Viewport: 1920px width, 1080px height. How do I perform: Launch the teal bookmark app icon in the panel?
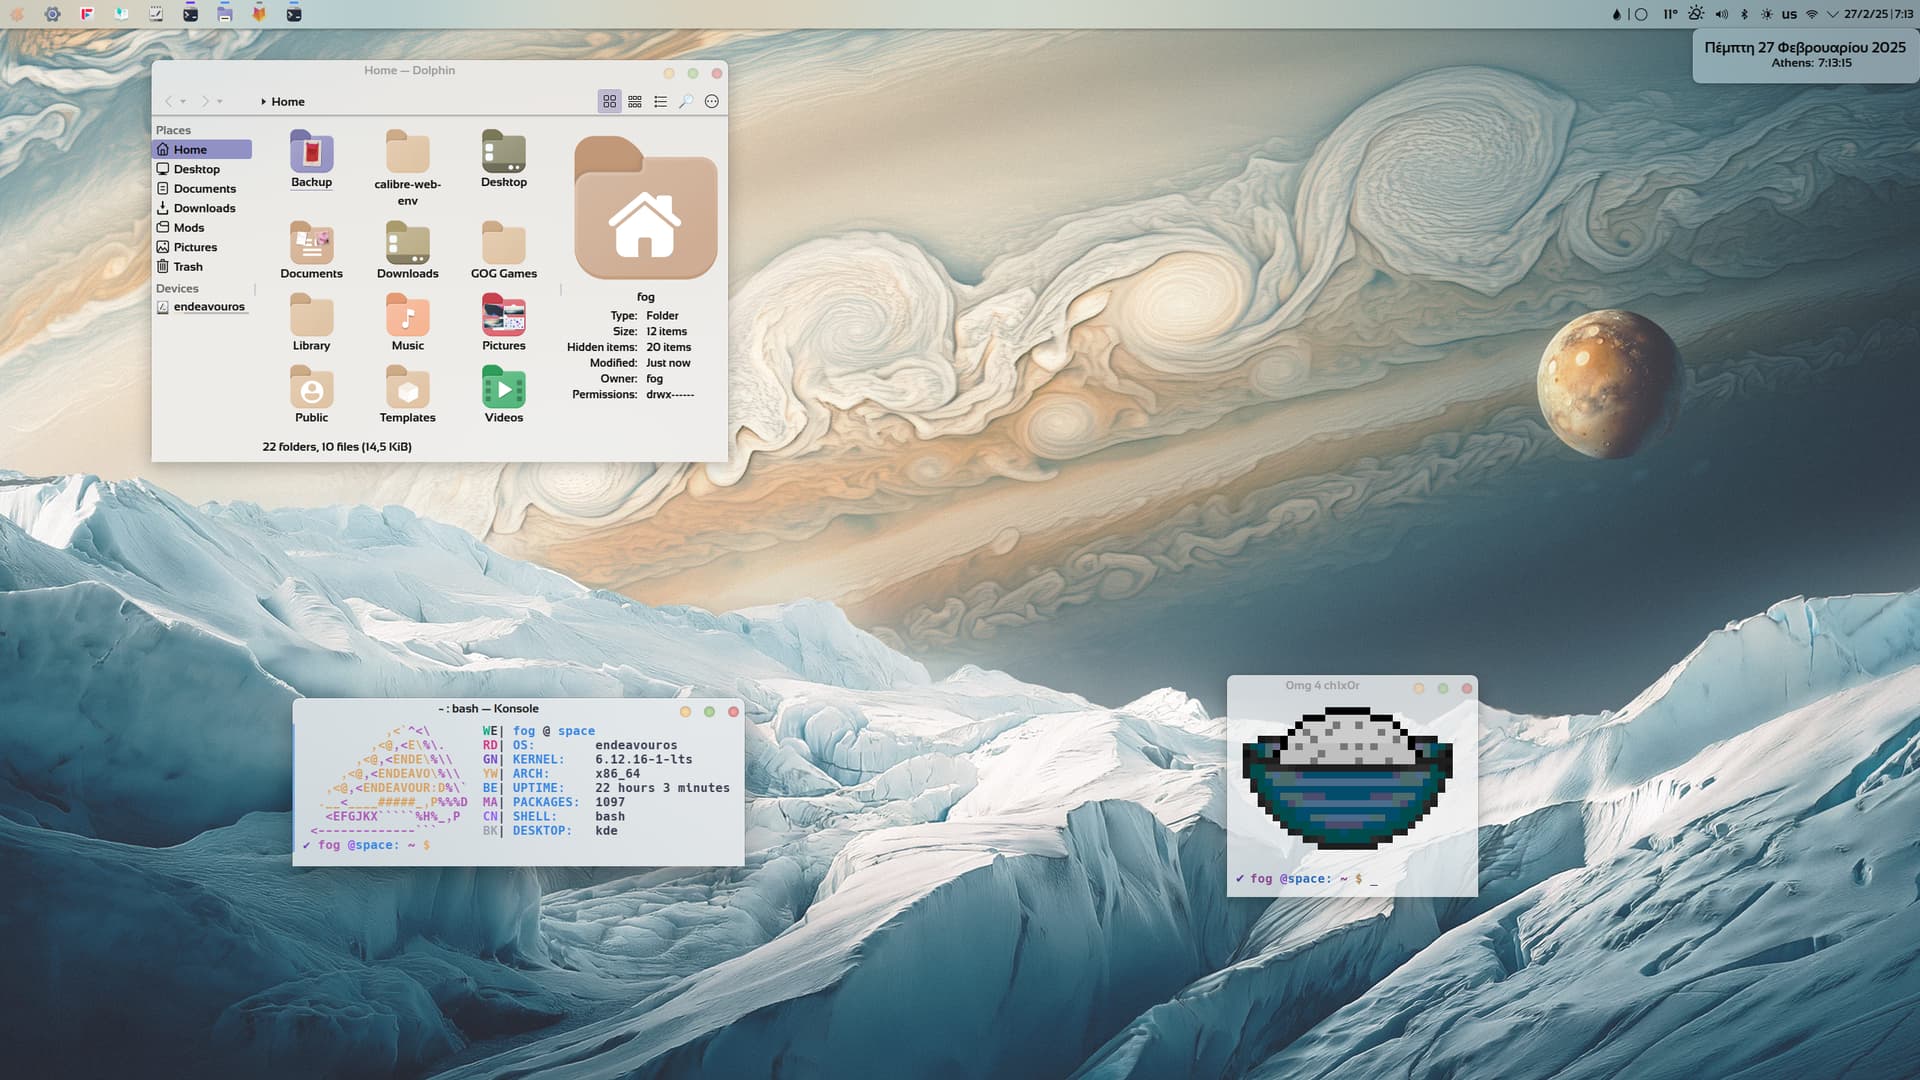pos(121,14)
